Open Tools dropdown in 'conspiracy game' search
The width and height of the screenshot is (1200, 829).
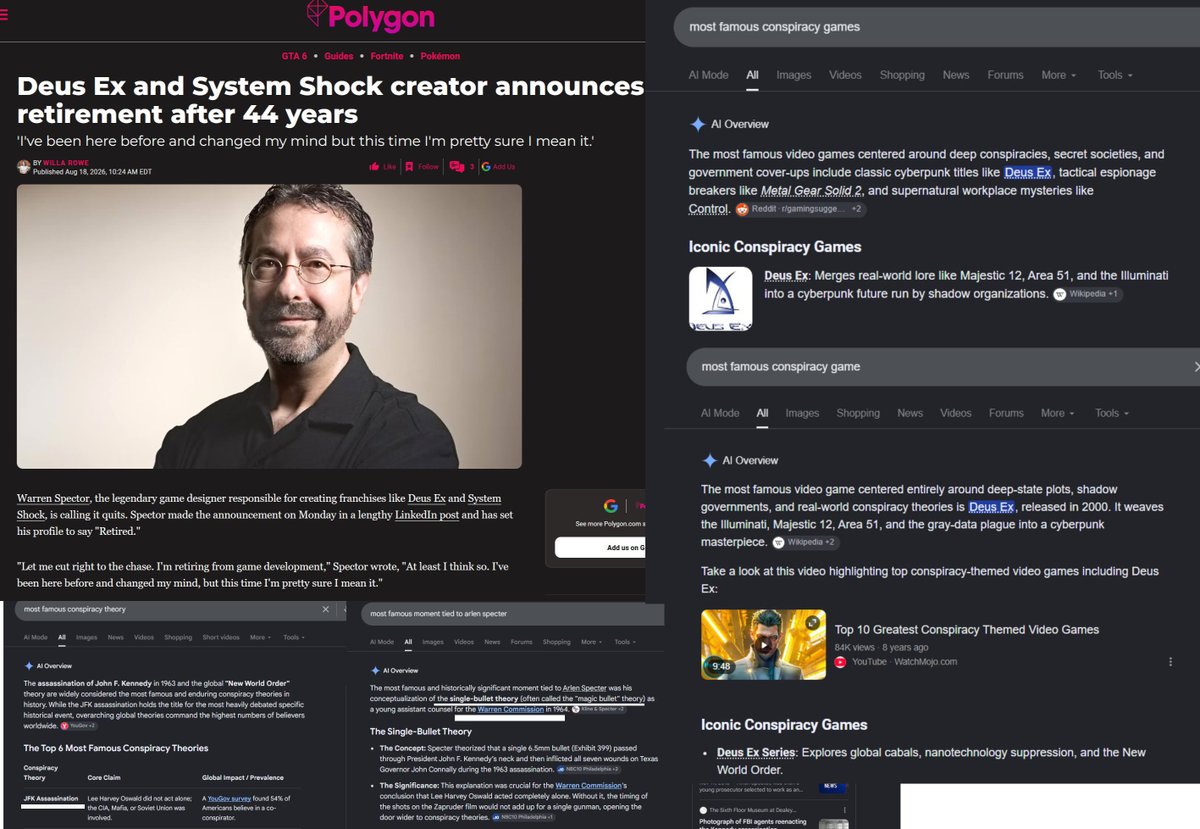[x=1112, y=413]
